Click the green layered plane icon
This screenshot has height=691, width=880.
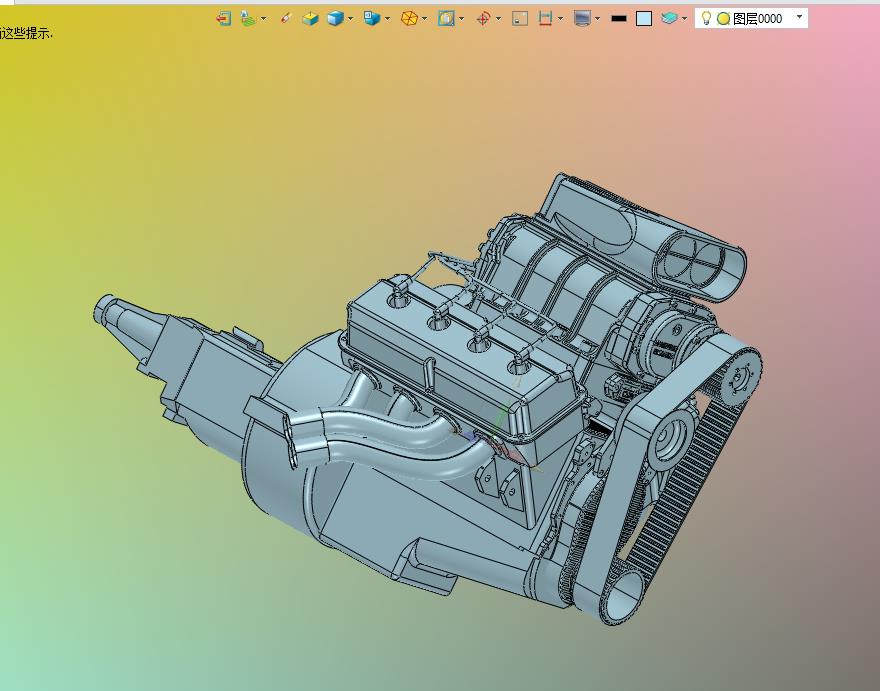point(247,18)
